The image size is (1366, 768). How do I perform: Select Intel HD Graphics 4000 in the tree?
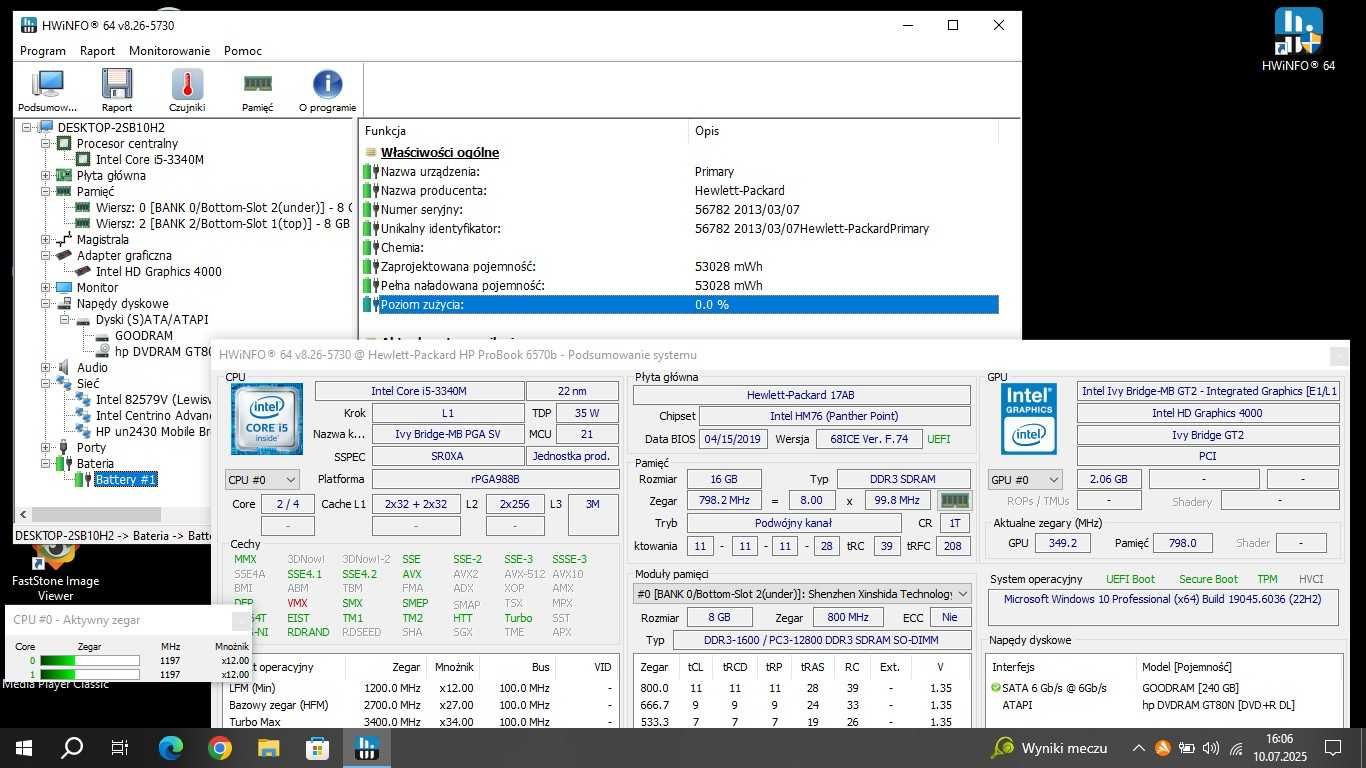pos(159,272)
